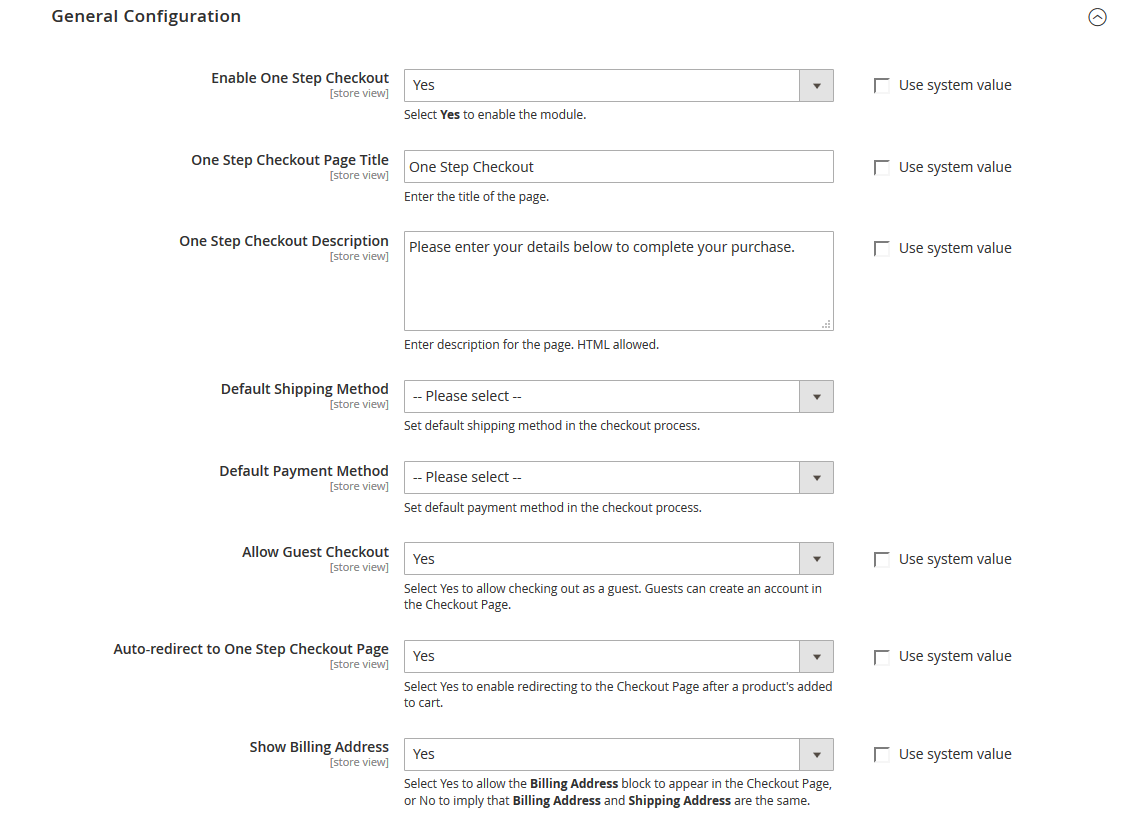Click the One Step Checkout Page Title field
Screen dimensions: 1122x820
coord(618,167)
